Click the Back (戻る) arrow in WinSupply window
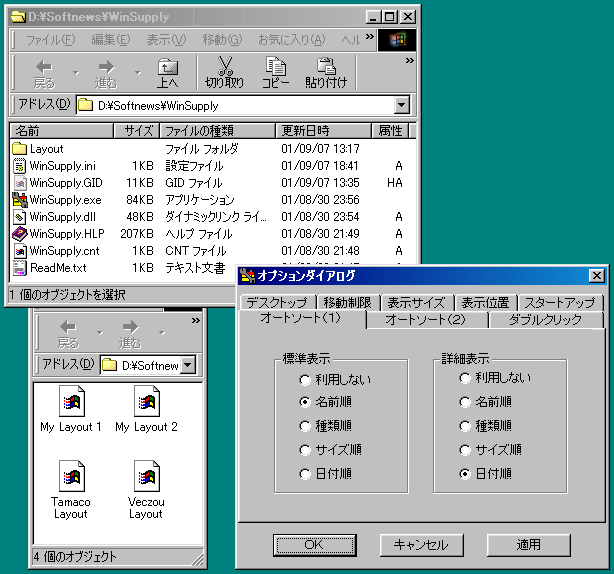 coord(44,67)
